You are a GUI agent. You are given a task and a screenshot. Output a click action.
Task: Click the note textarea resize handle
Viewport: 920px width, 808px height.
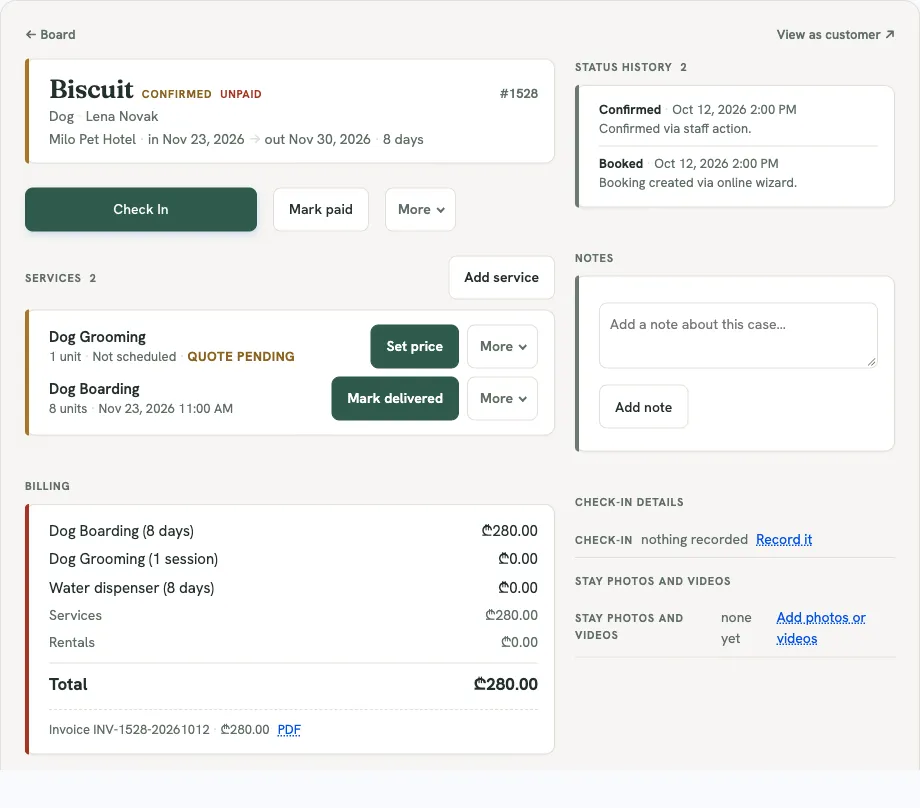pyautogui.click(x=872, y=363)
